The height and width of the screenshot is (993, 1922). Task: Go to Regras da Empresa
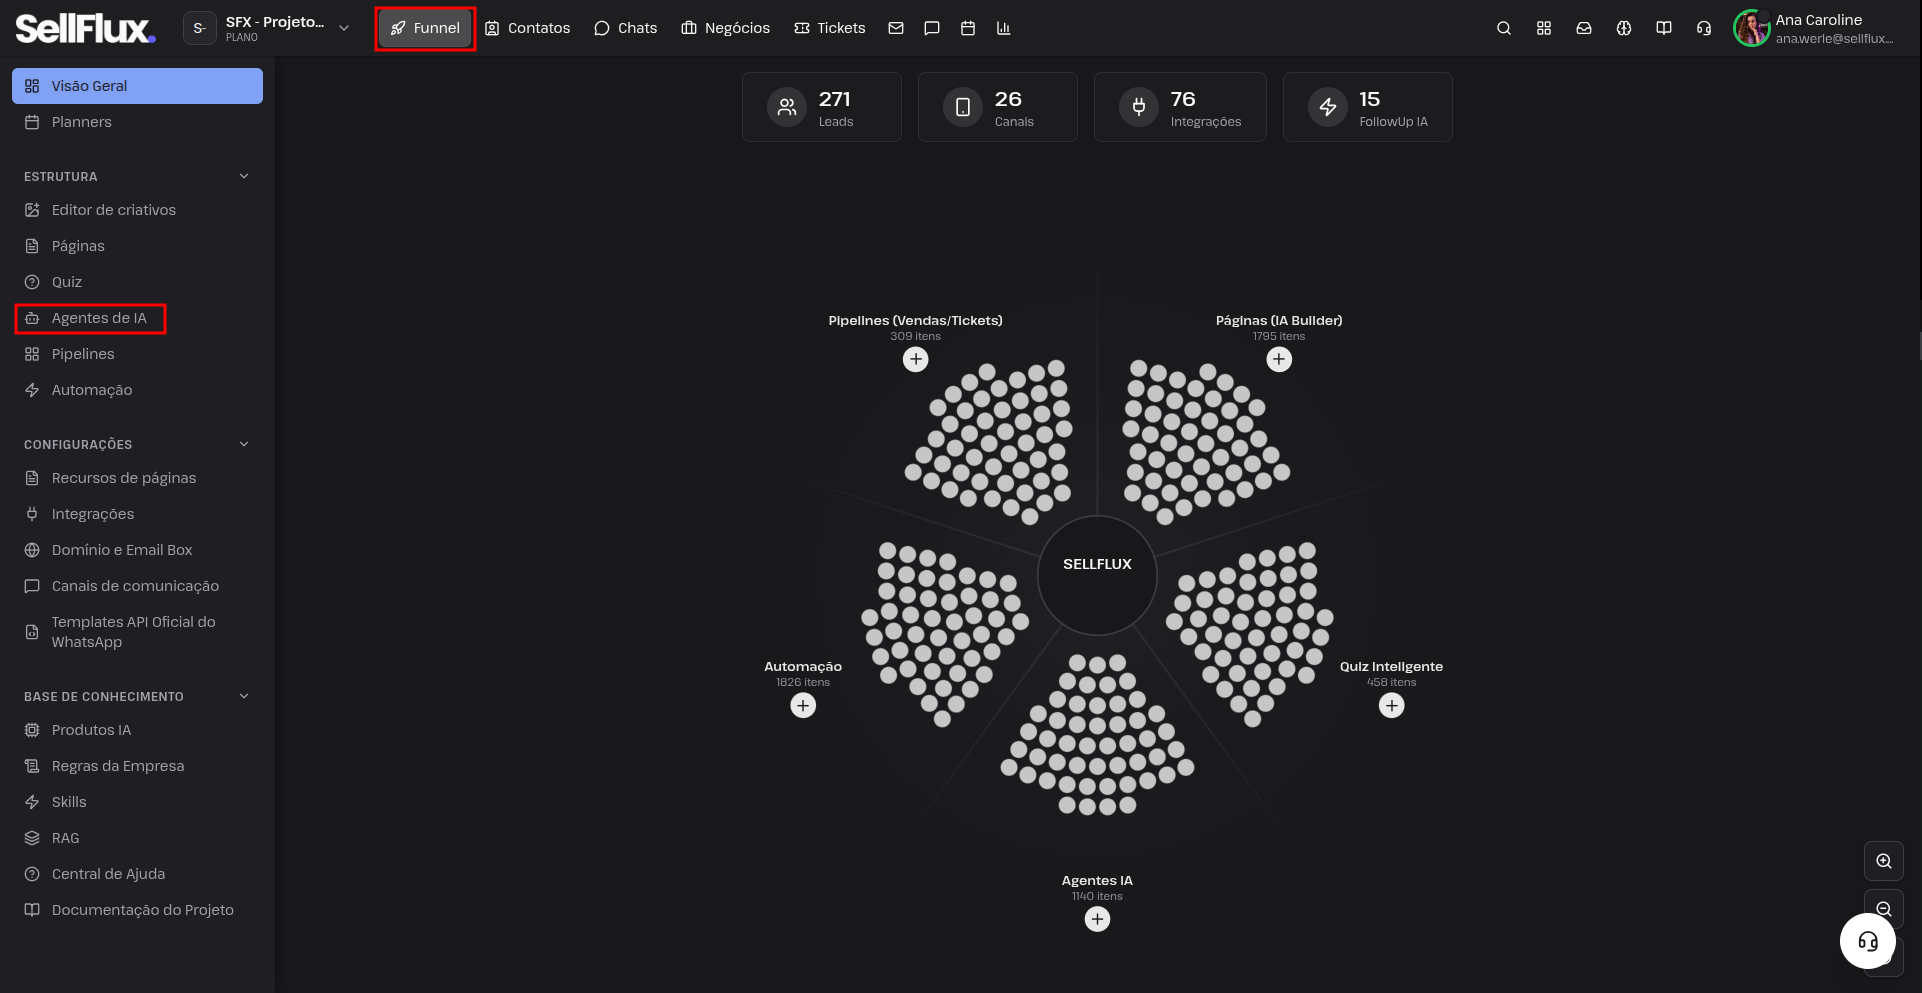coord(137,766)
